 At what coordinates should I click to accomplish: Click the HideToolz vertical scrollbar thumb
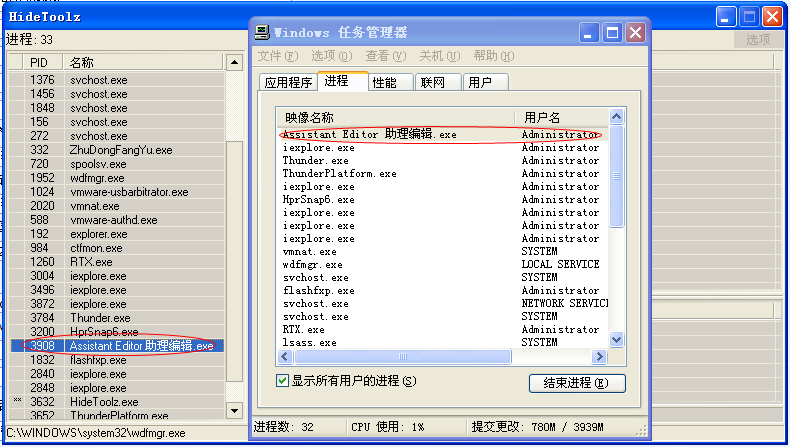pyautogui.click(x=234, y=262)
